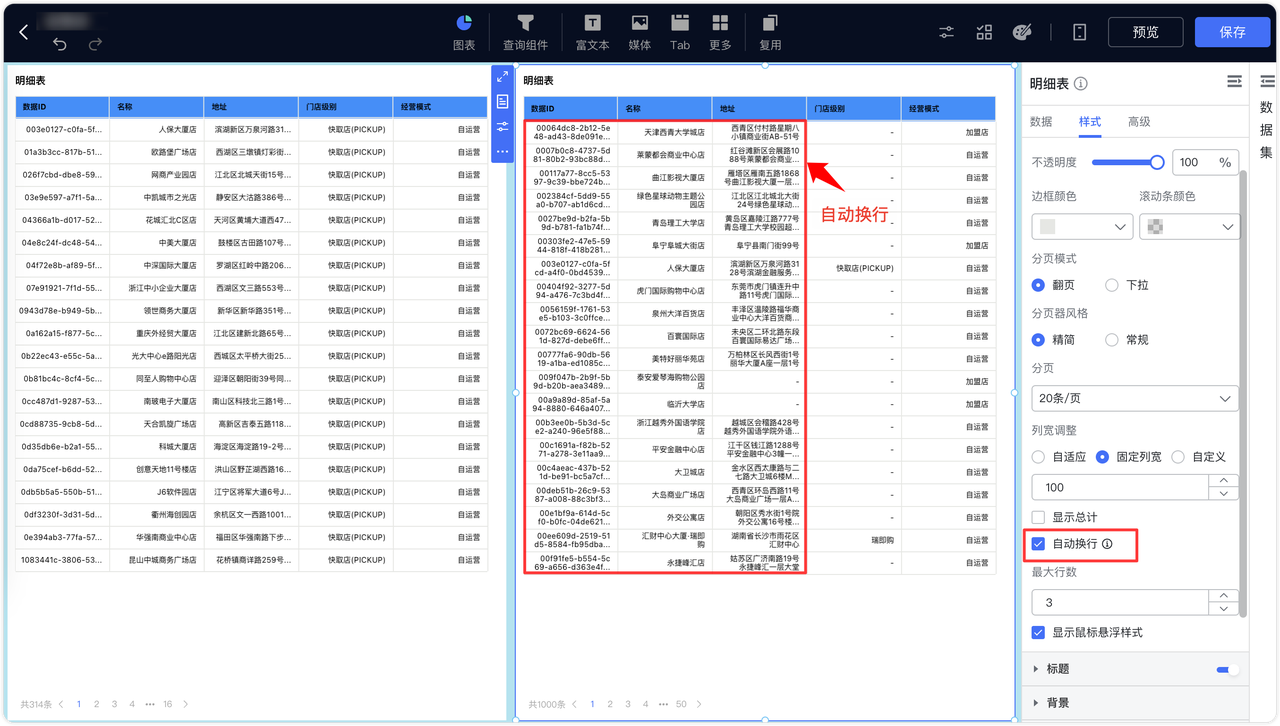1280x726 pixels.
Task: Open the 20条/页 page size dropdown
Action: click(x=1135, y=398)
